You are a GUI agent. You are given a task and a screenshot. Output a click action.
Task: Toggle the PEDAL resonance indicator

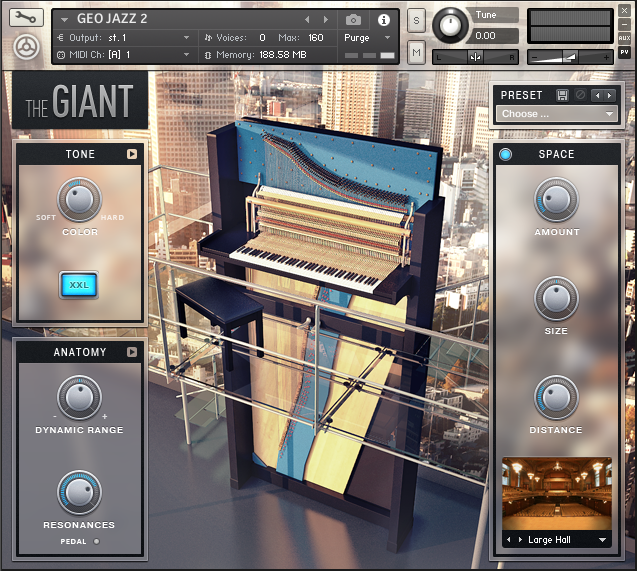tap(96, 541)
